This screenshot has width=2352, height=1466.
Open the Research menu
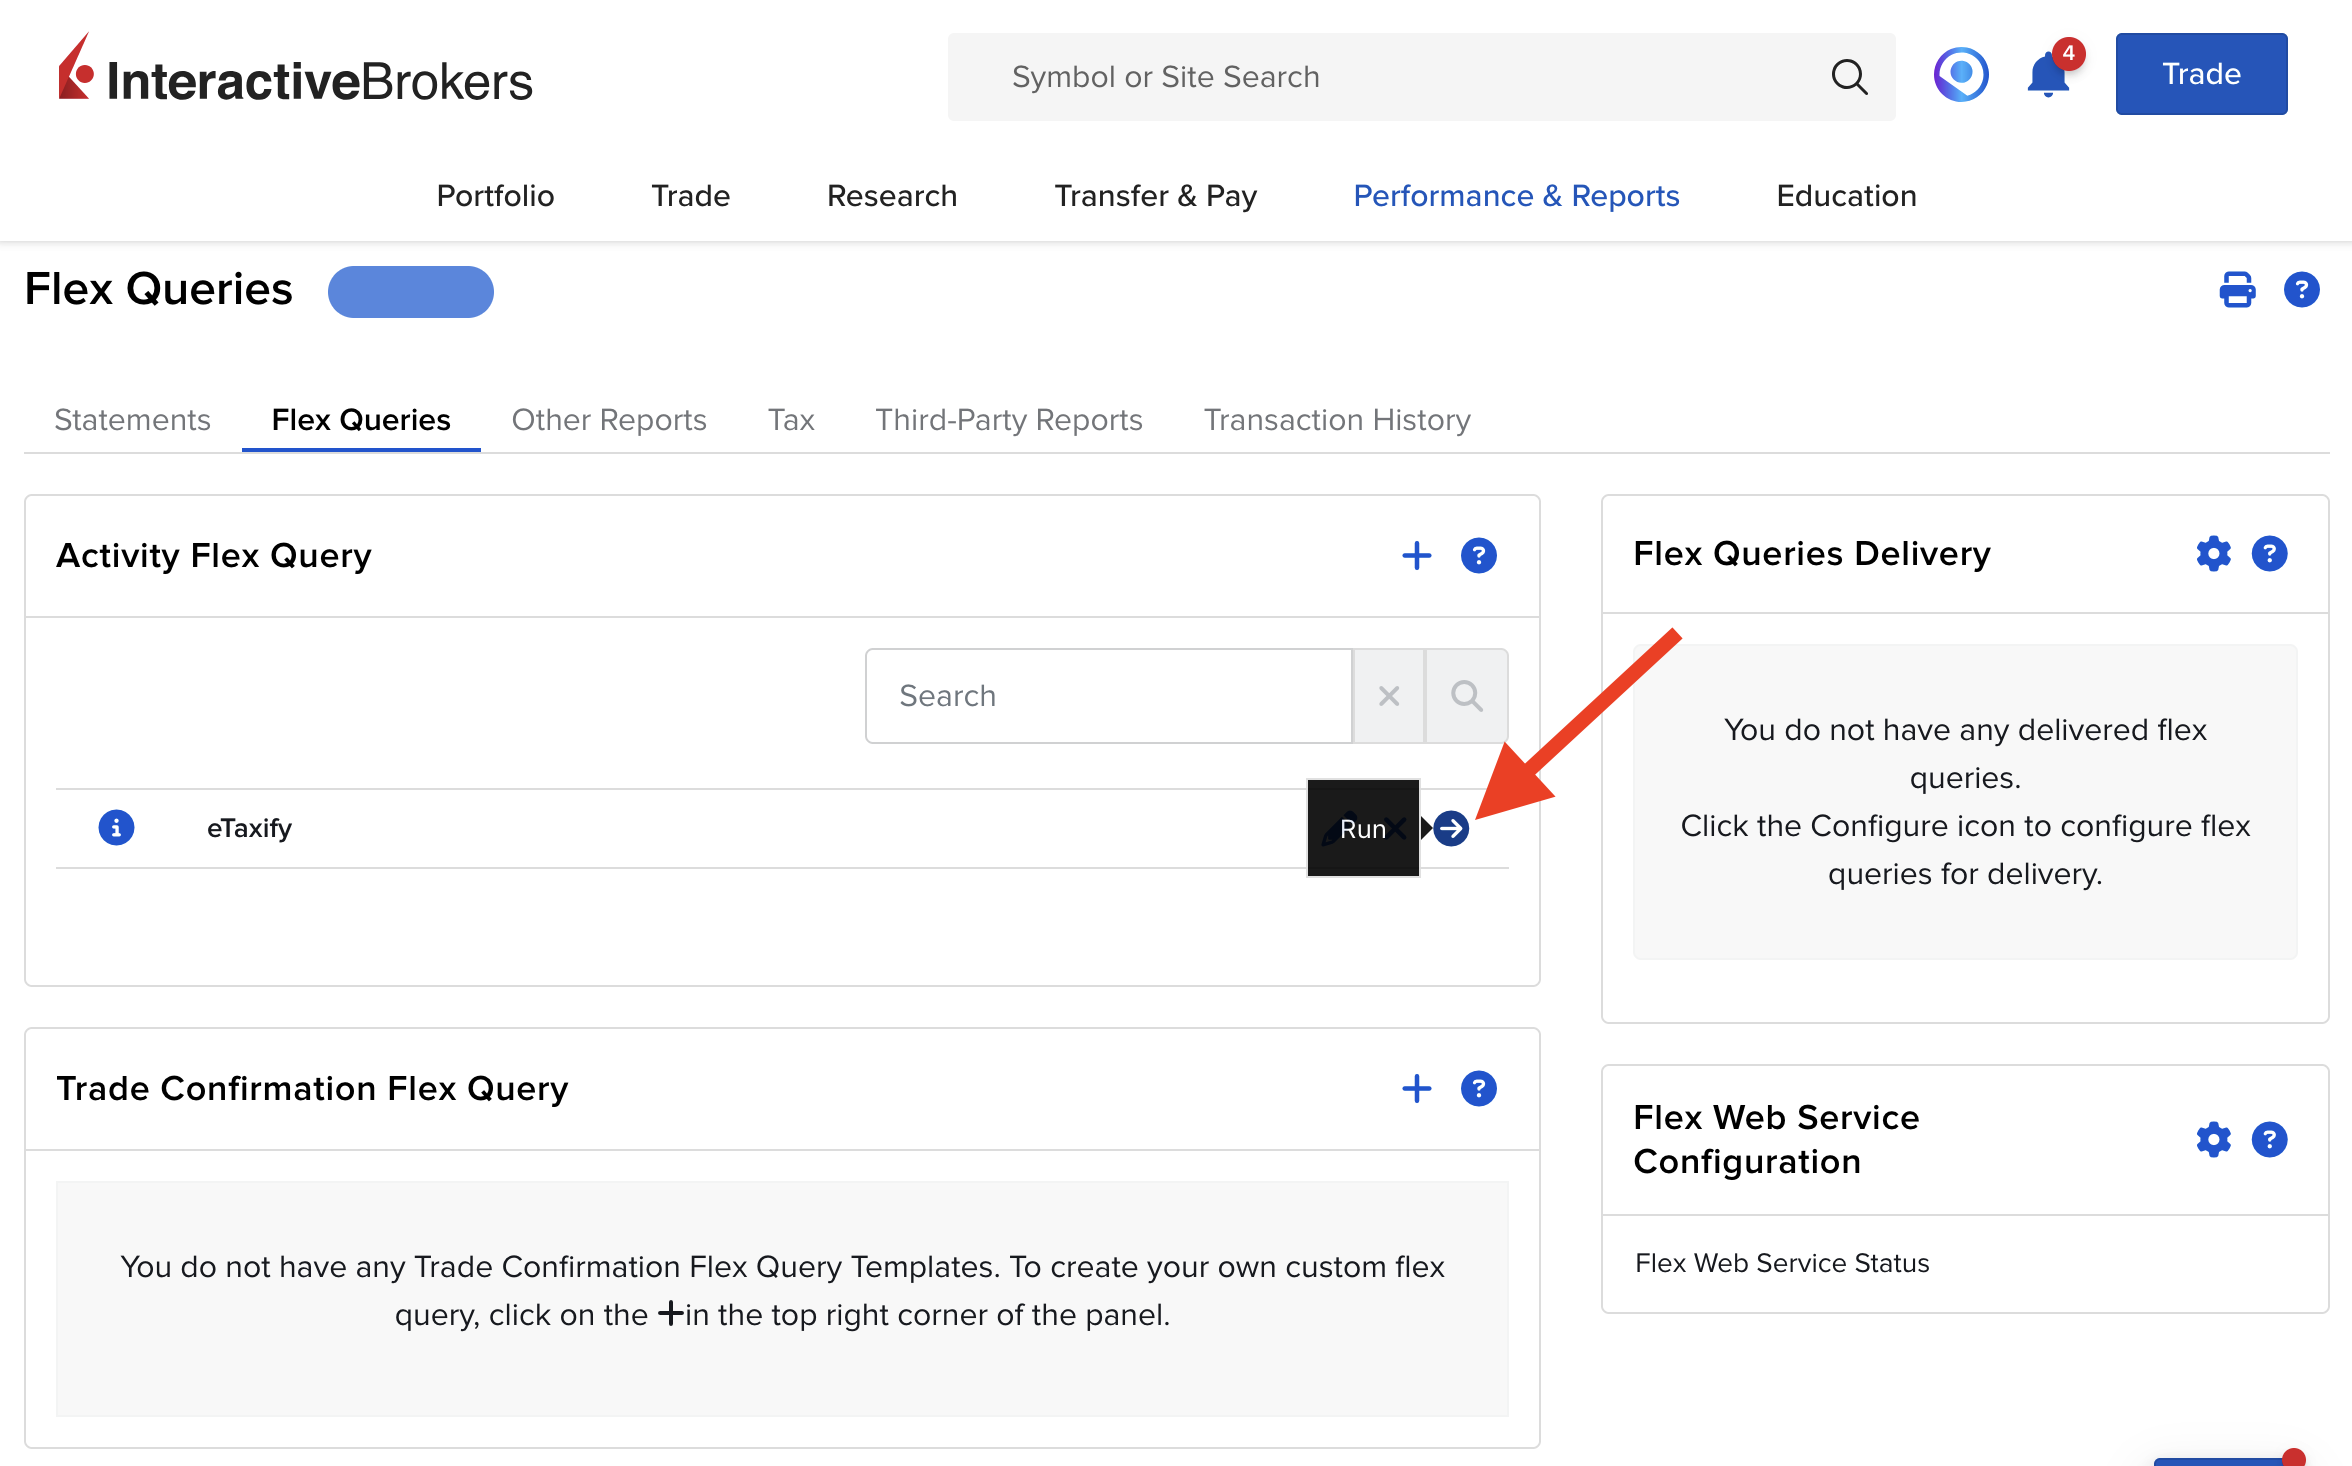[x=892, y=196]
